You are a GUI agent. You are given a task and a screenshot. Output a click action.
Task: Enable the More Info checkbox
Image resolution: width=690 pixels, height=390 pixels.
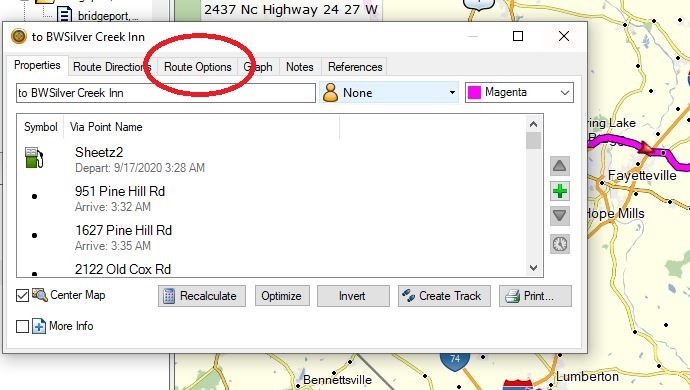point(22,327)
